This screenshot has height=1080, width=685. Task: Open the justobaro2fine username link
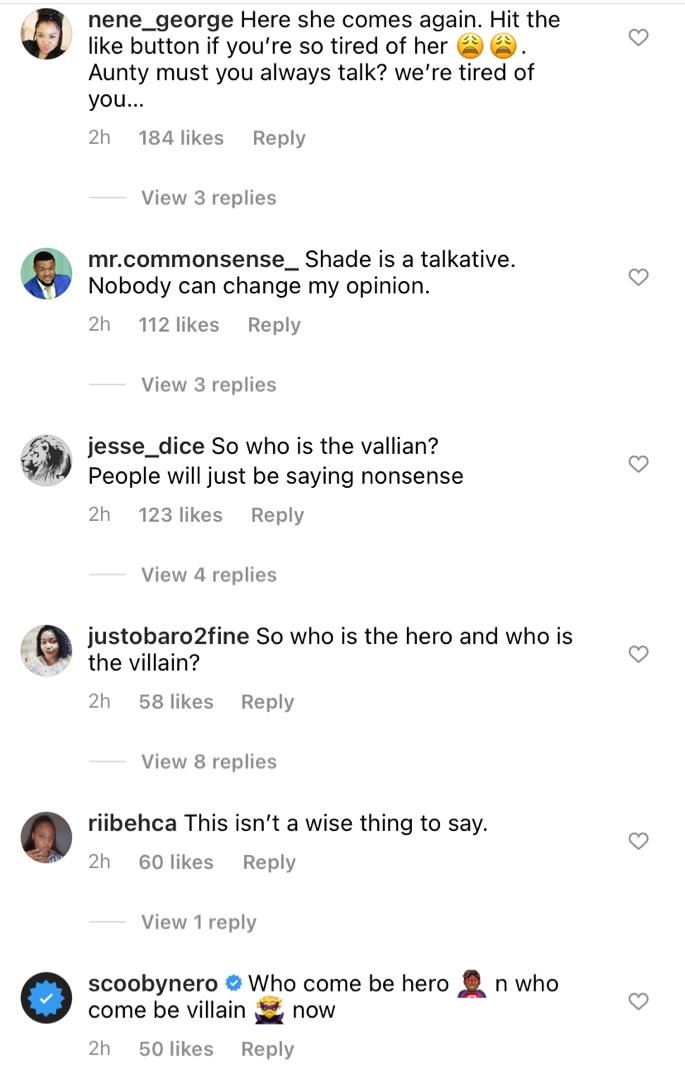[x=168, y=636]
